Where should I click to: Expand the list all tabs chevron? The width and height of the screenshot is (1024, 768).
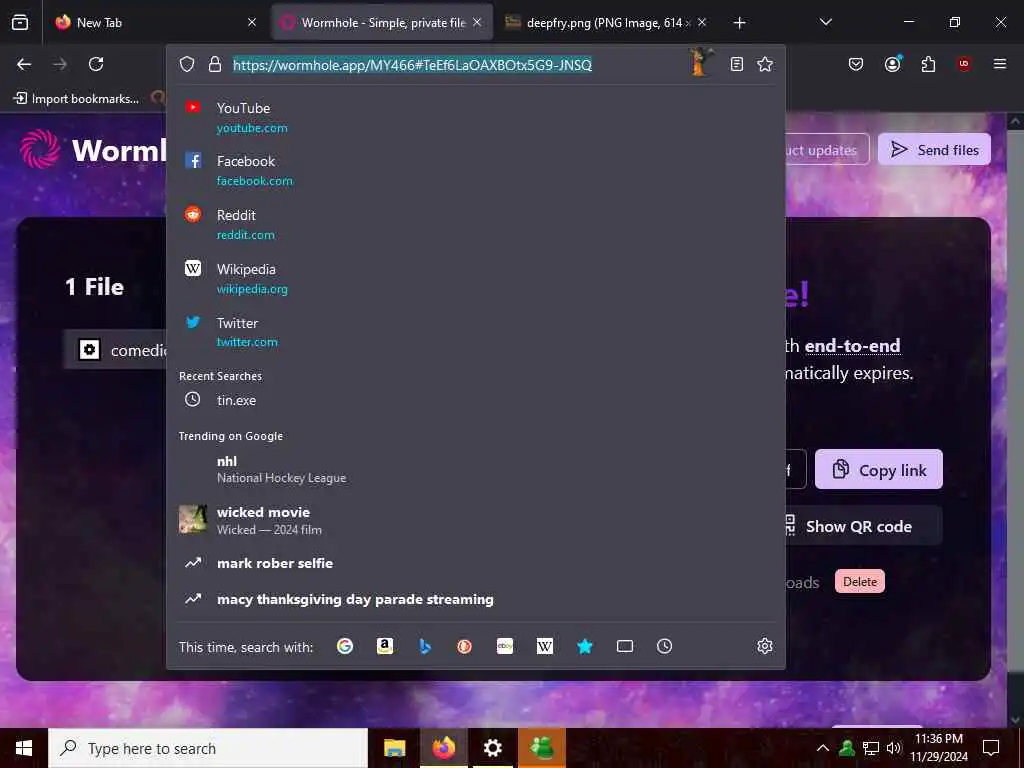[x=825, y=22]
